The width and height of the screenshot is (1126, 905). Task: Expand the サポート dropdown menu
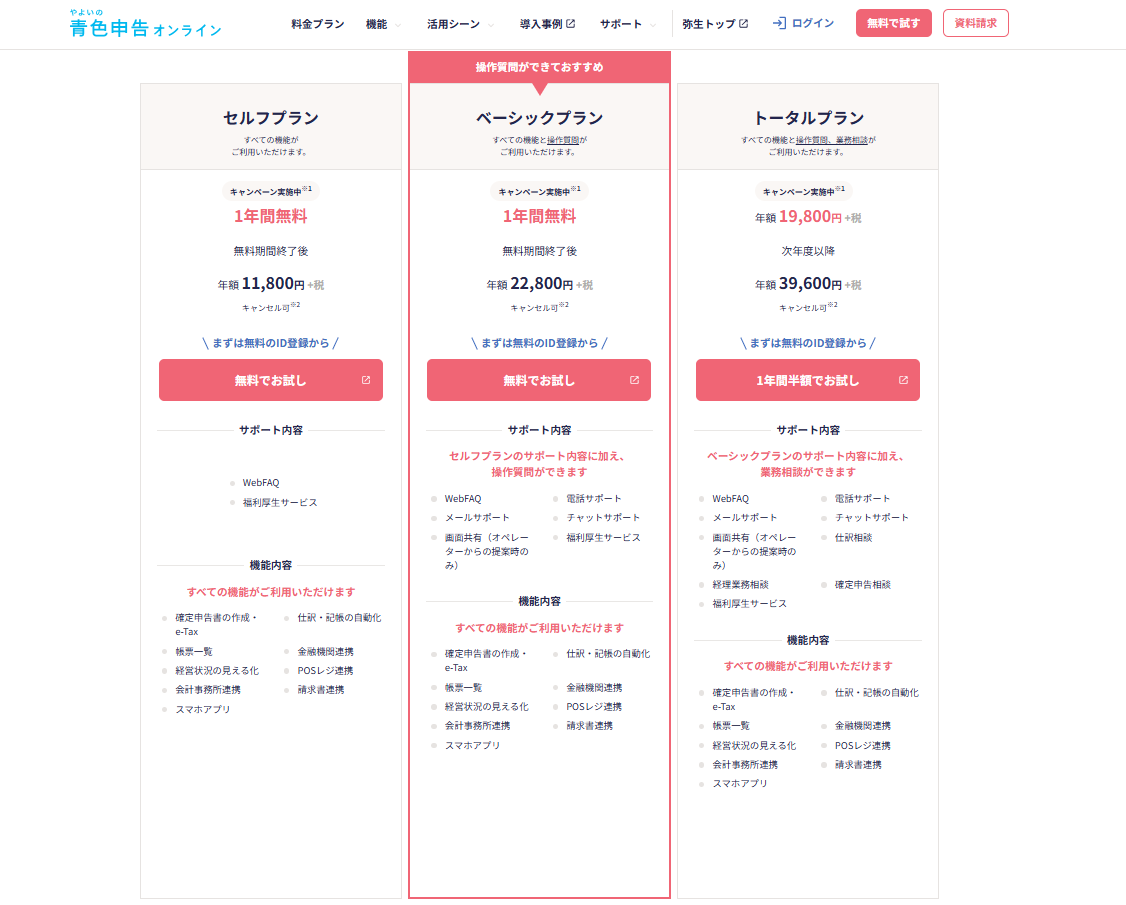[x=628, y=24]
